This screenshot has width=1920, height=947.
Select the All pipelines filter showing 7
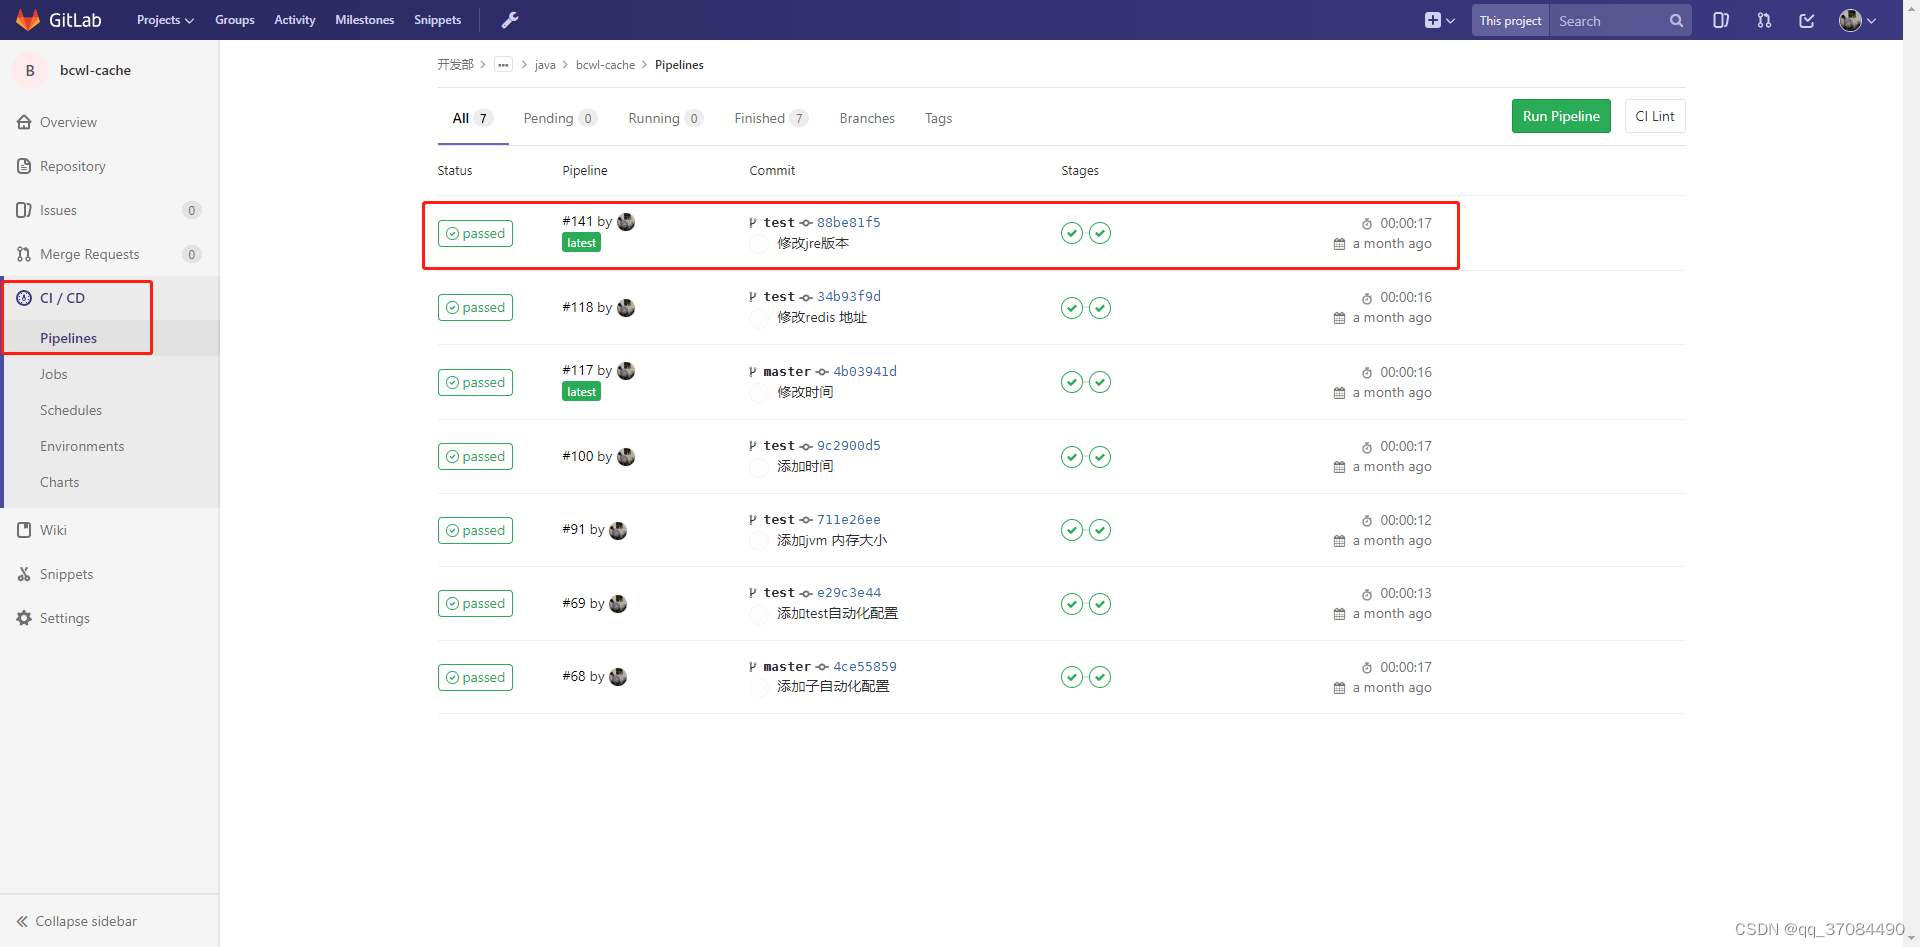coord(471,117)
